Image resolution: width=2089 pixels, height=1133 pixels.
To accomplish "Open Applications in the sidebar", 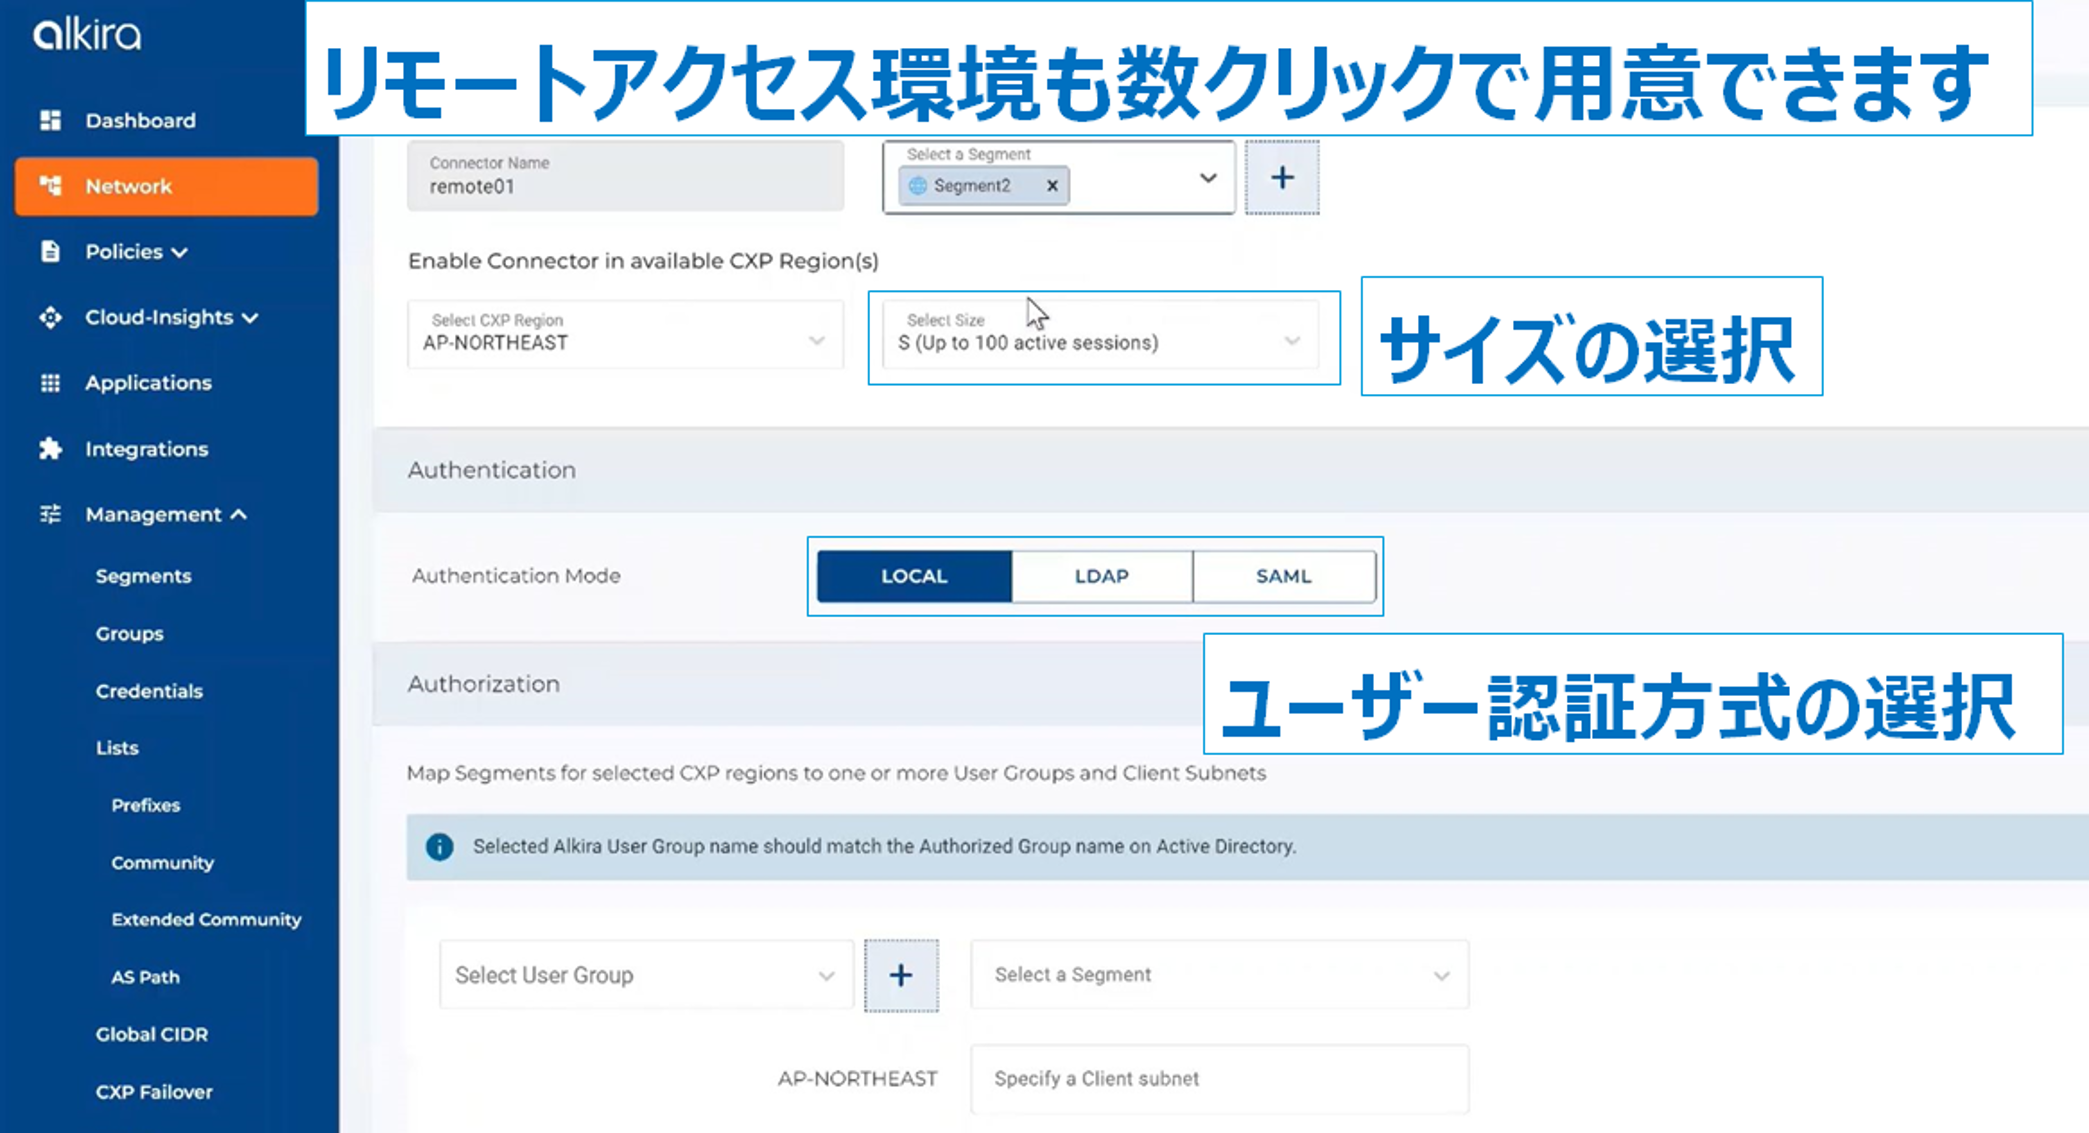I will [148, 383].
